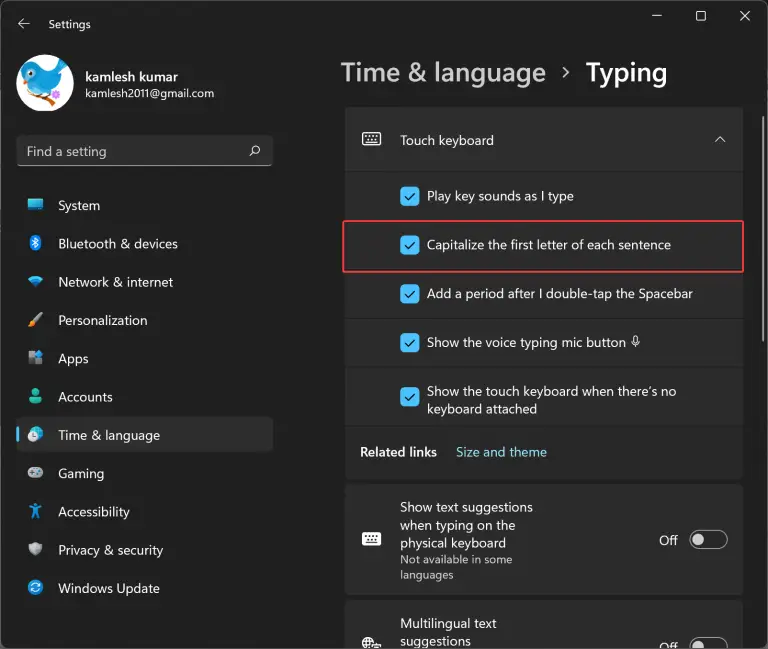
Task: Click the Network wifi icon
Action: [35, 281]
